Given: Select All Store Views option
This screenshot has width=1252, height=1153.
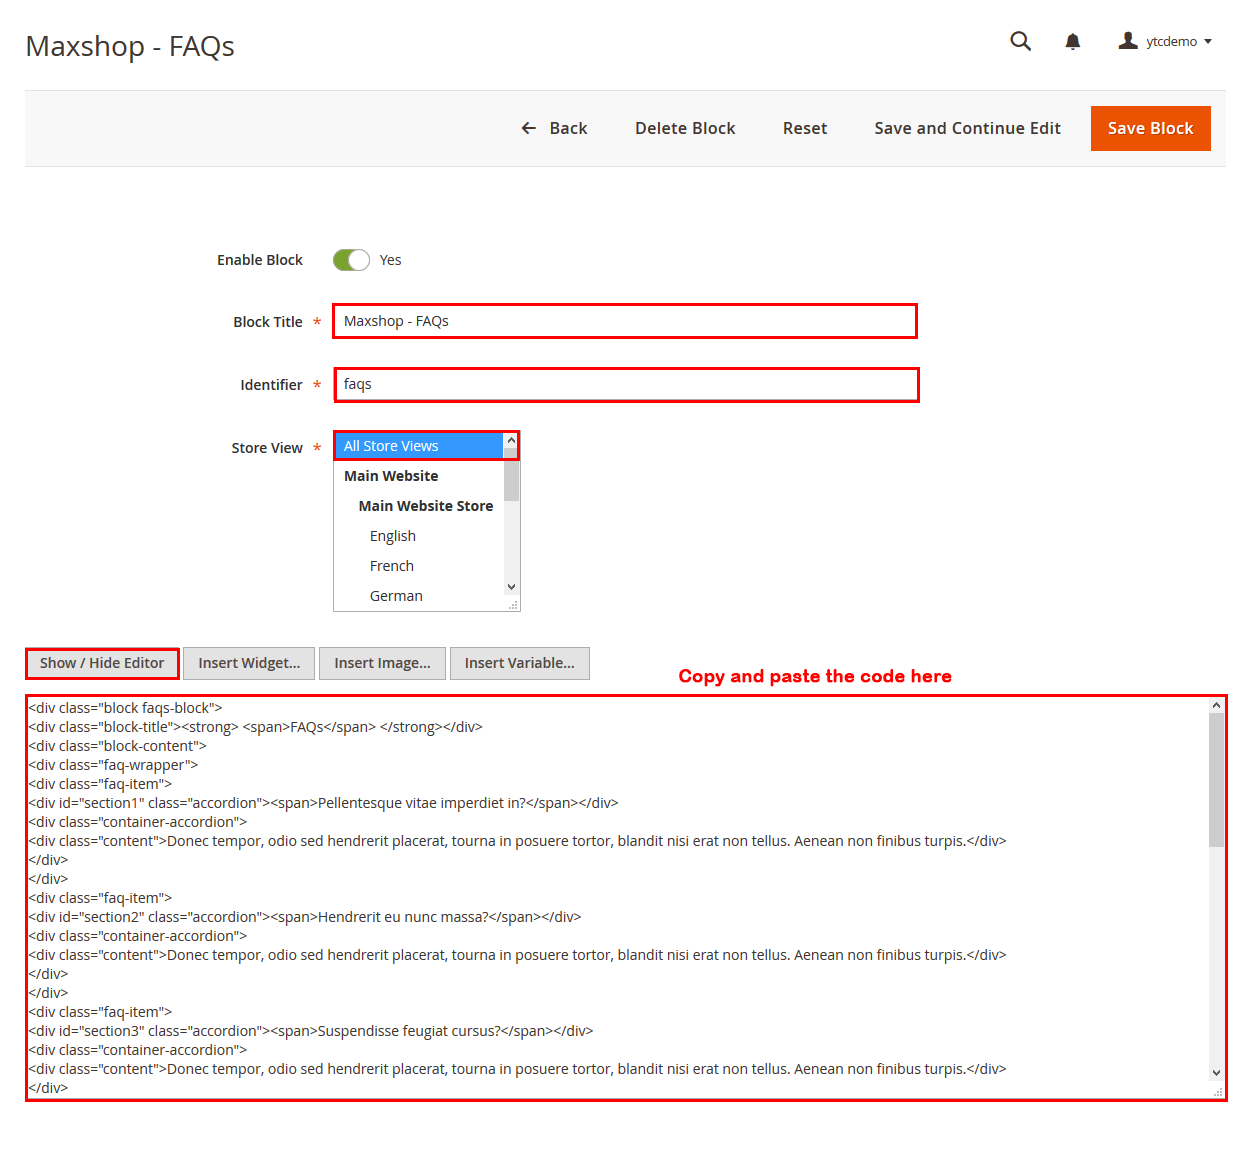Looking at the screenshot, I should click(x=419, y=446).
